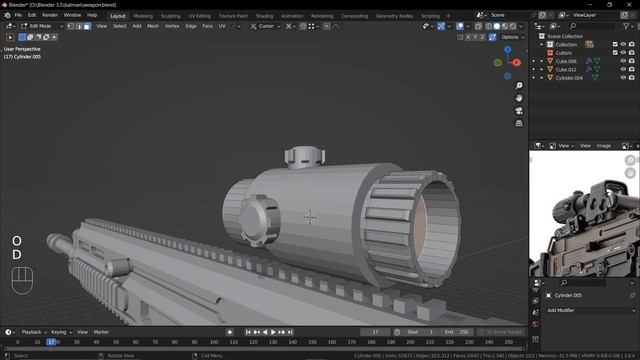The width and height of the screenshot is (640, 360).
Task: Jump to the timeline end frame
Action: [290, 332]
